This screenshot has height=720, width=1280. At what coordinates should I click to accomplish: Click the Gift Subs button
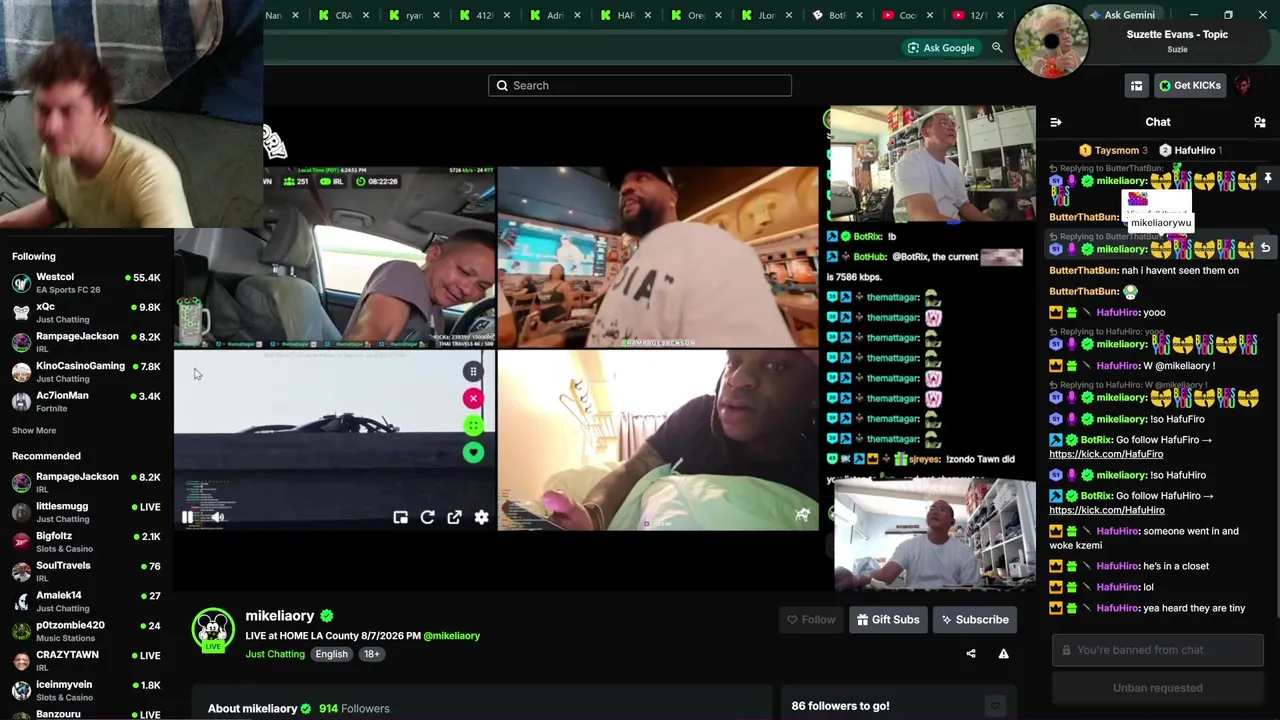[x=888, y=620]
